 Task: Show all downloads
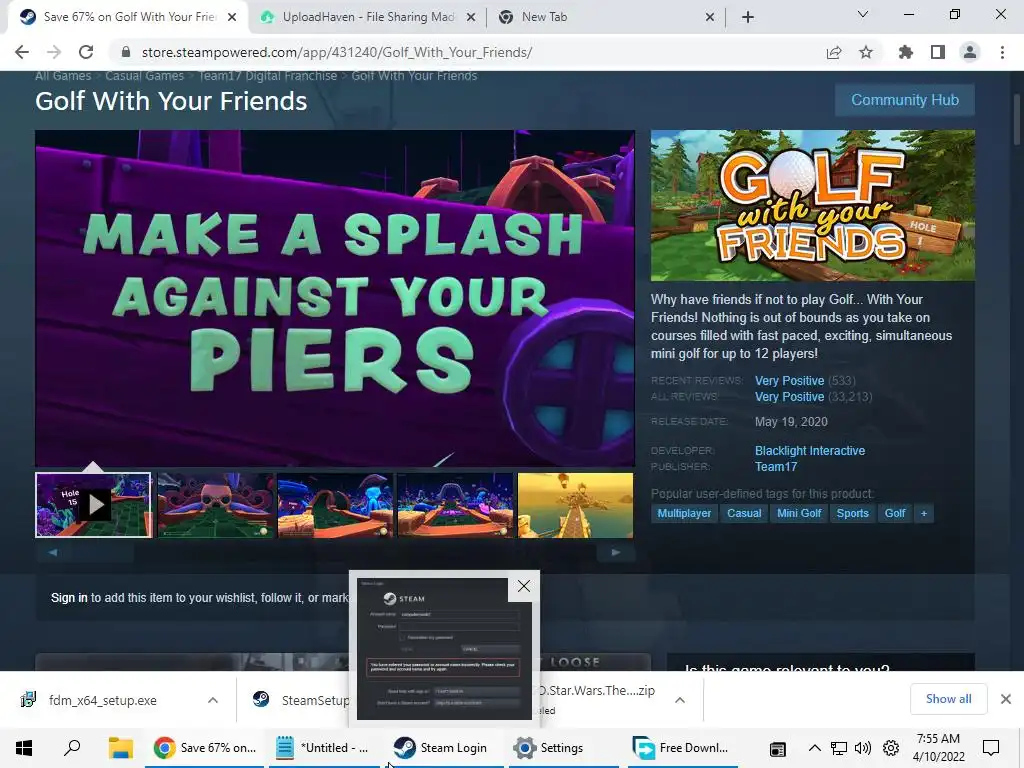[x=948, y=699]
